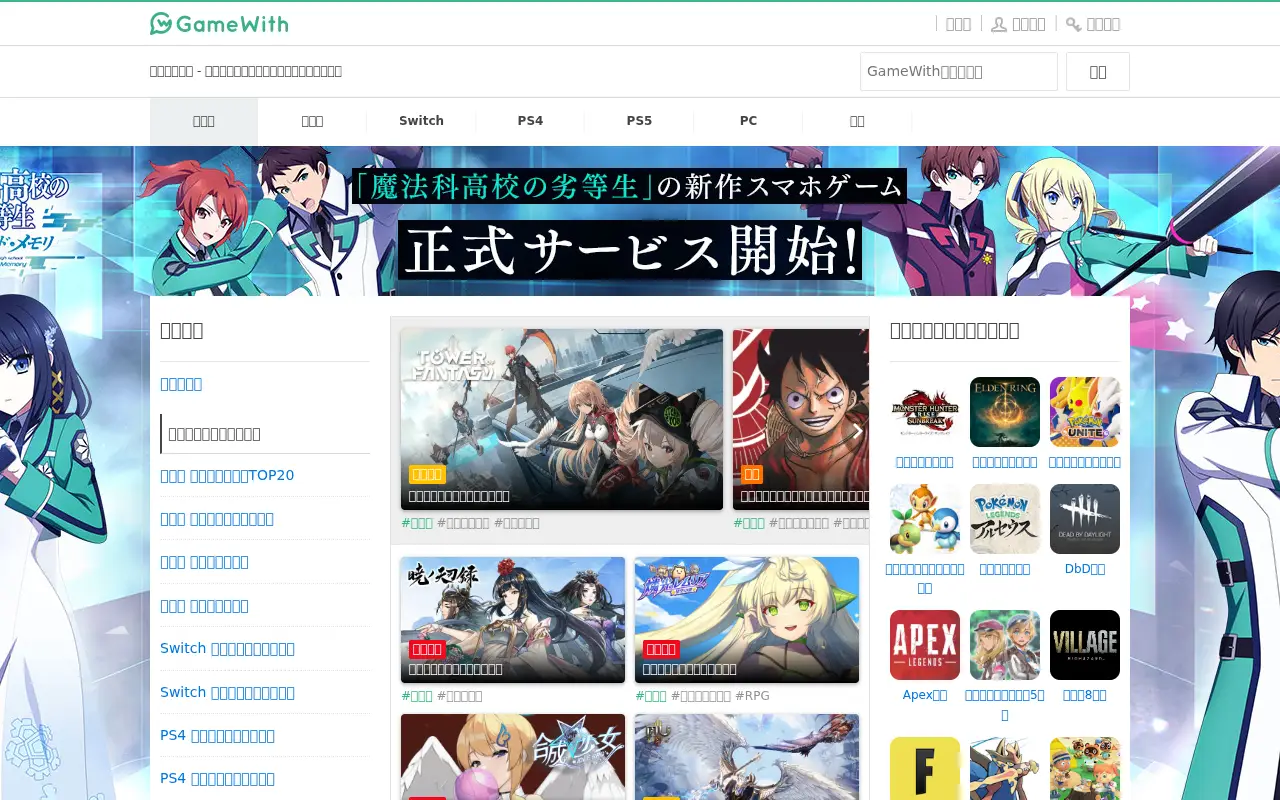
Task: Click the GameWith logo
Action: [x=219, y=23]
